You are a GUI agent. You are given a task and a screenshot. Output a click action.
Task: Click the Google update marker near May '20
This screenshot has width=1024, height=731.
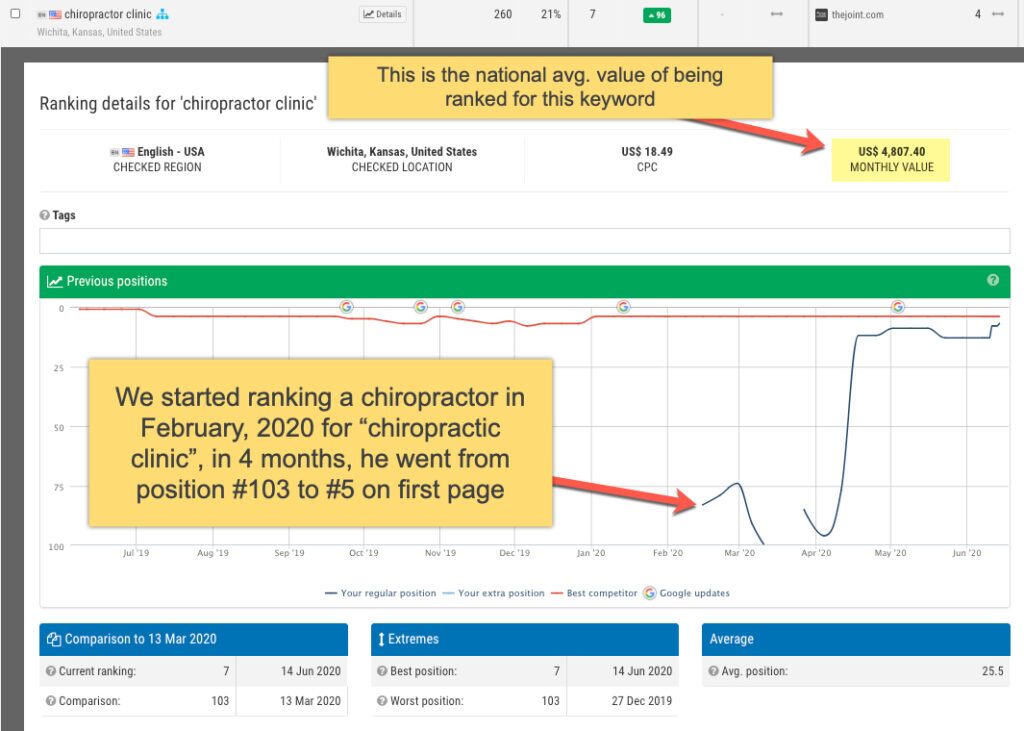point(898,307)
